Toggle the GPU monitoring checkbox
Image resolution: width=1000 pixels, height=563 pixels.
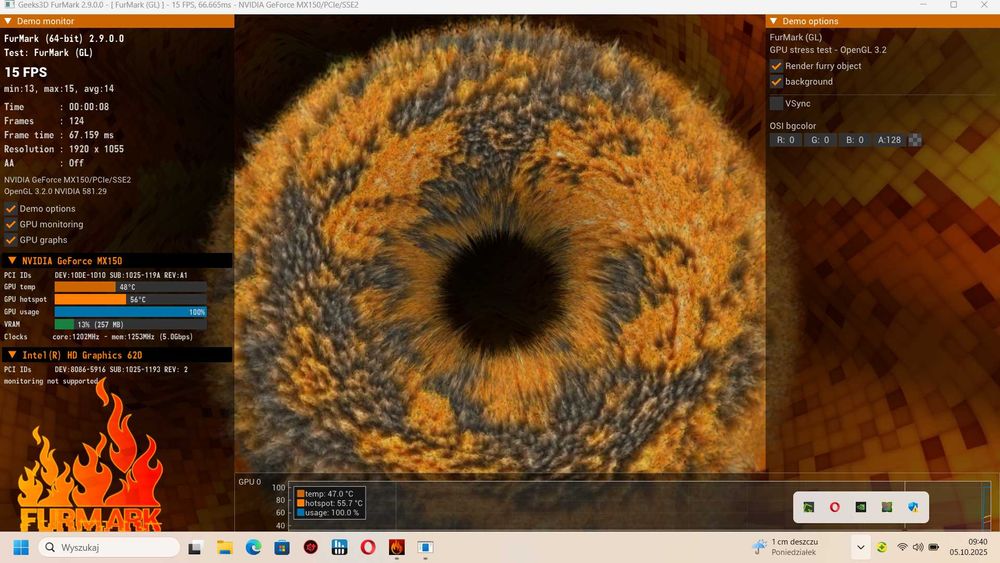click(11, 224)
